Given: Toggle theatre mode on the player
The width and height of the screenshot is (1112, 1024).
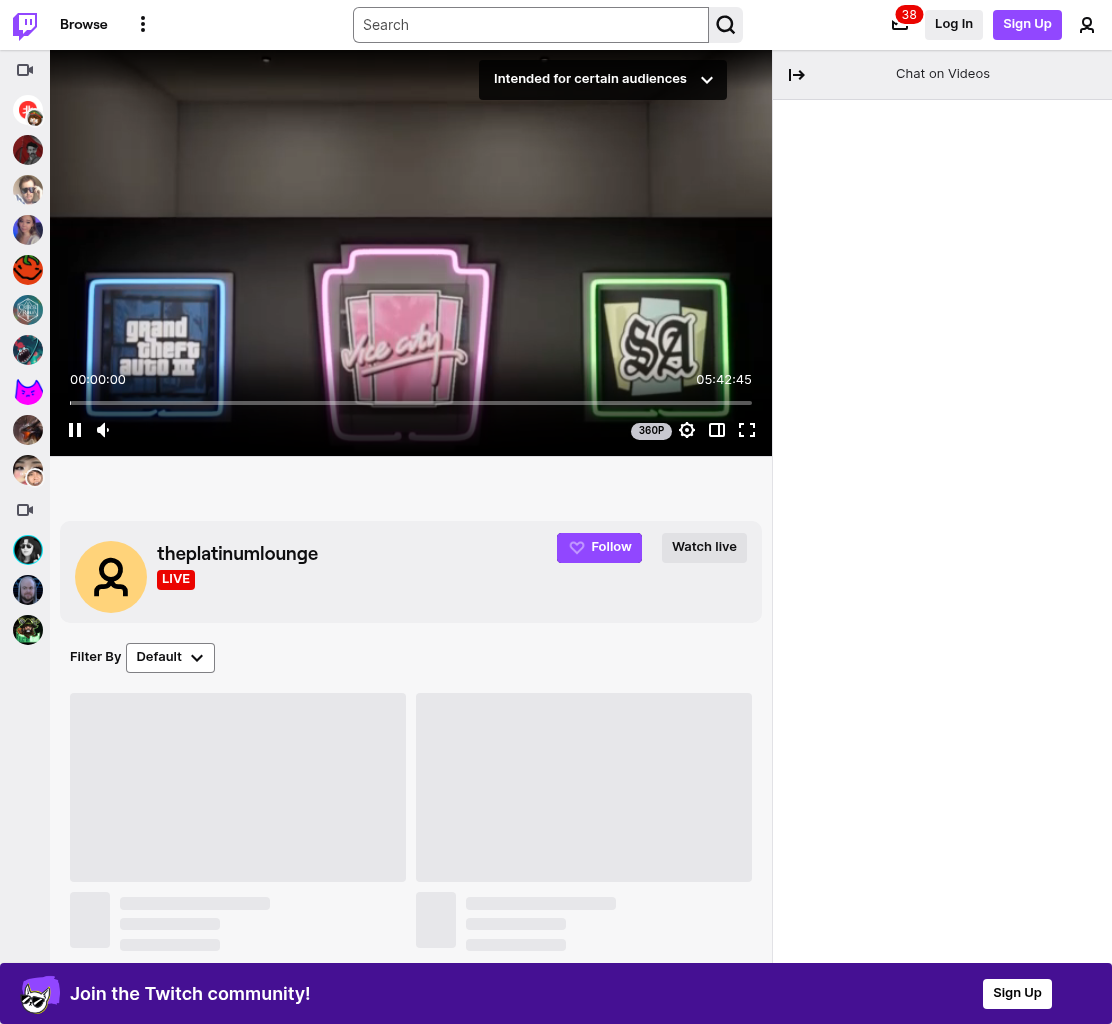Looking at the screenshot, I should coord(717,430).
